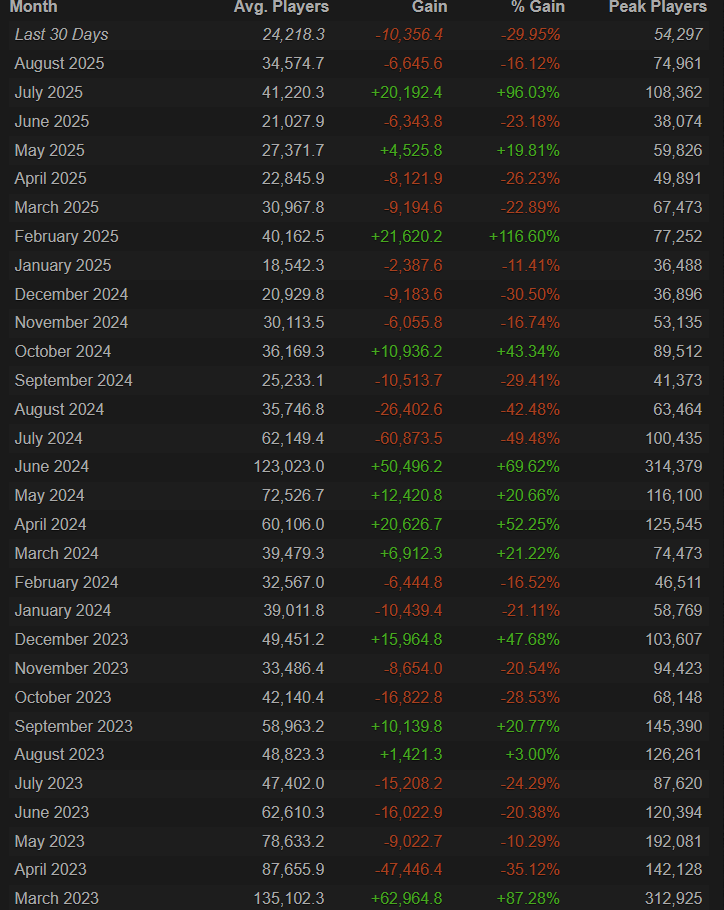Click the percent gain +3.00%
Image resolution: width=724 pixels, height=910 pixels.
click(x=533, y=754)
